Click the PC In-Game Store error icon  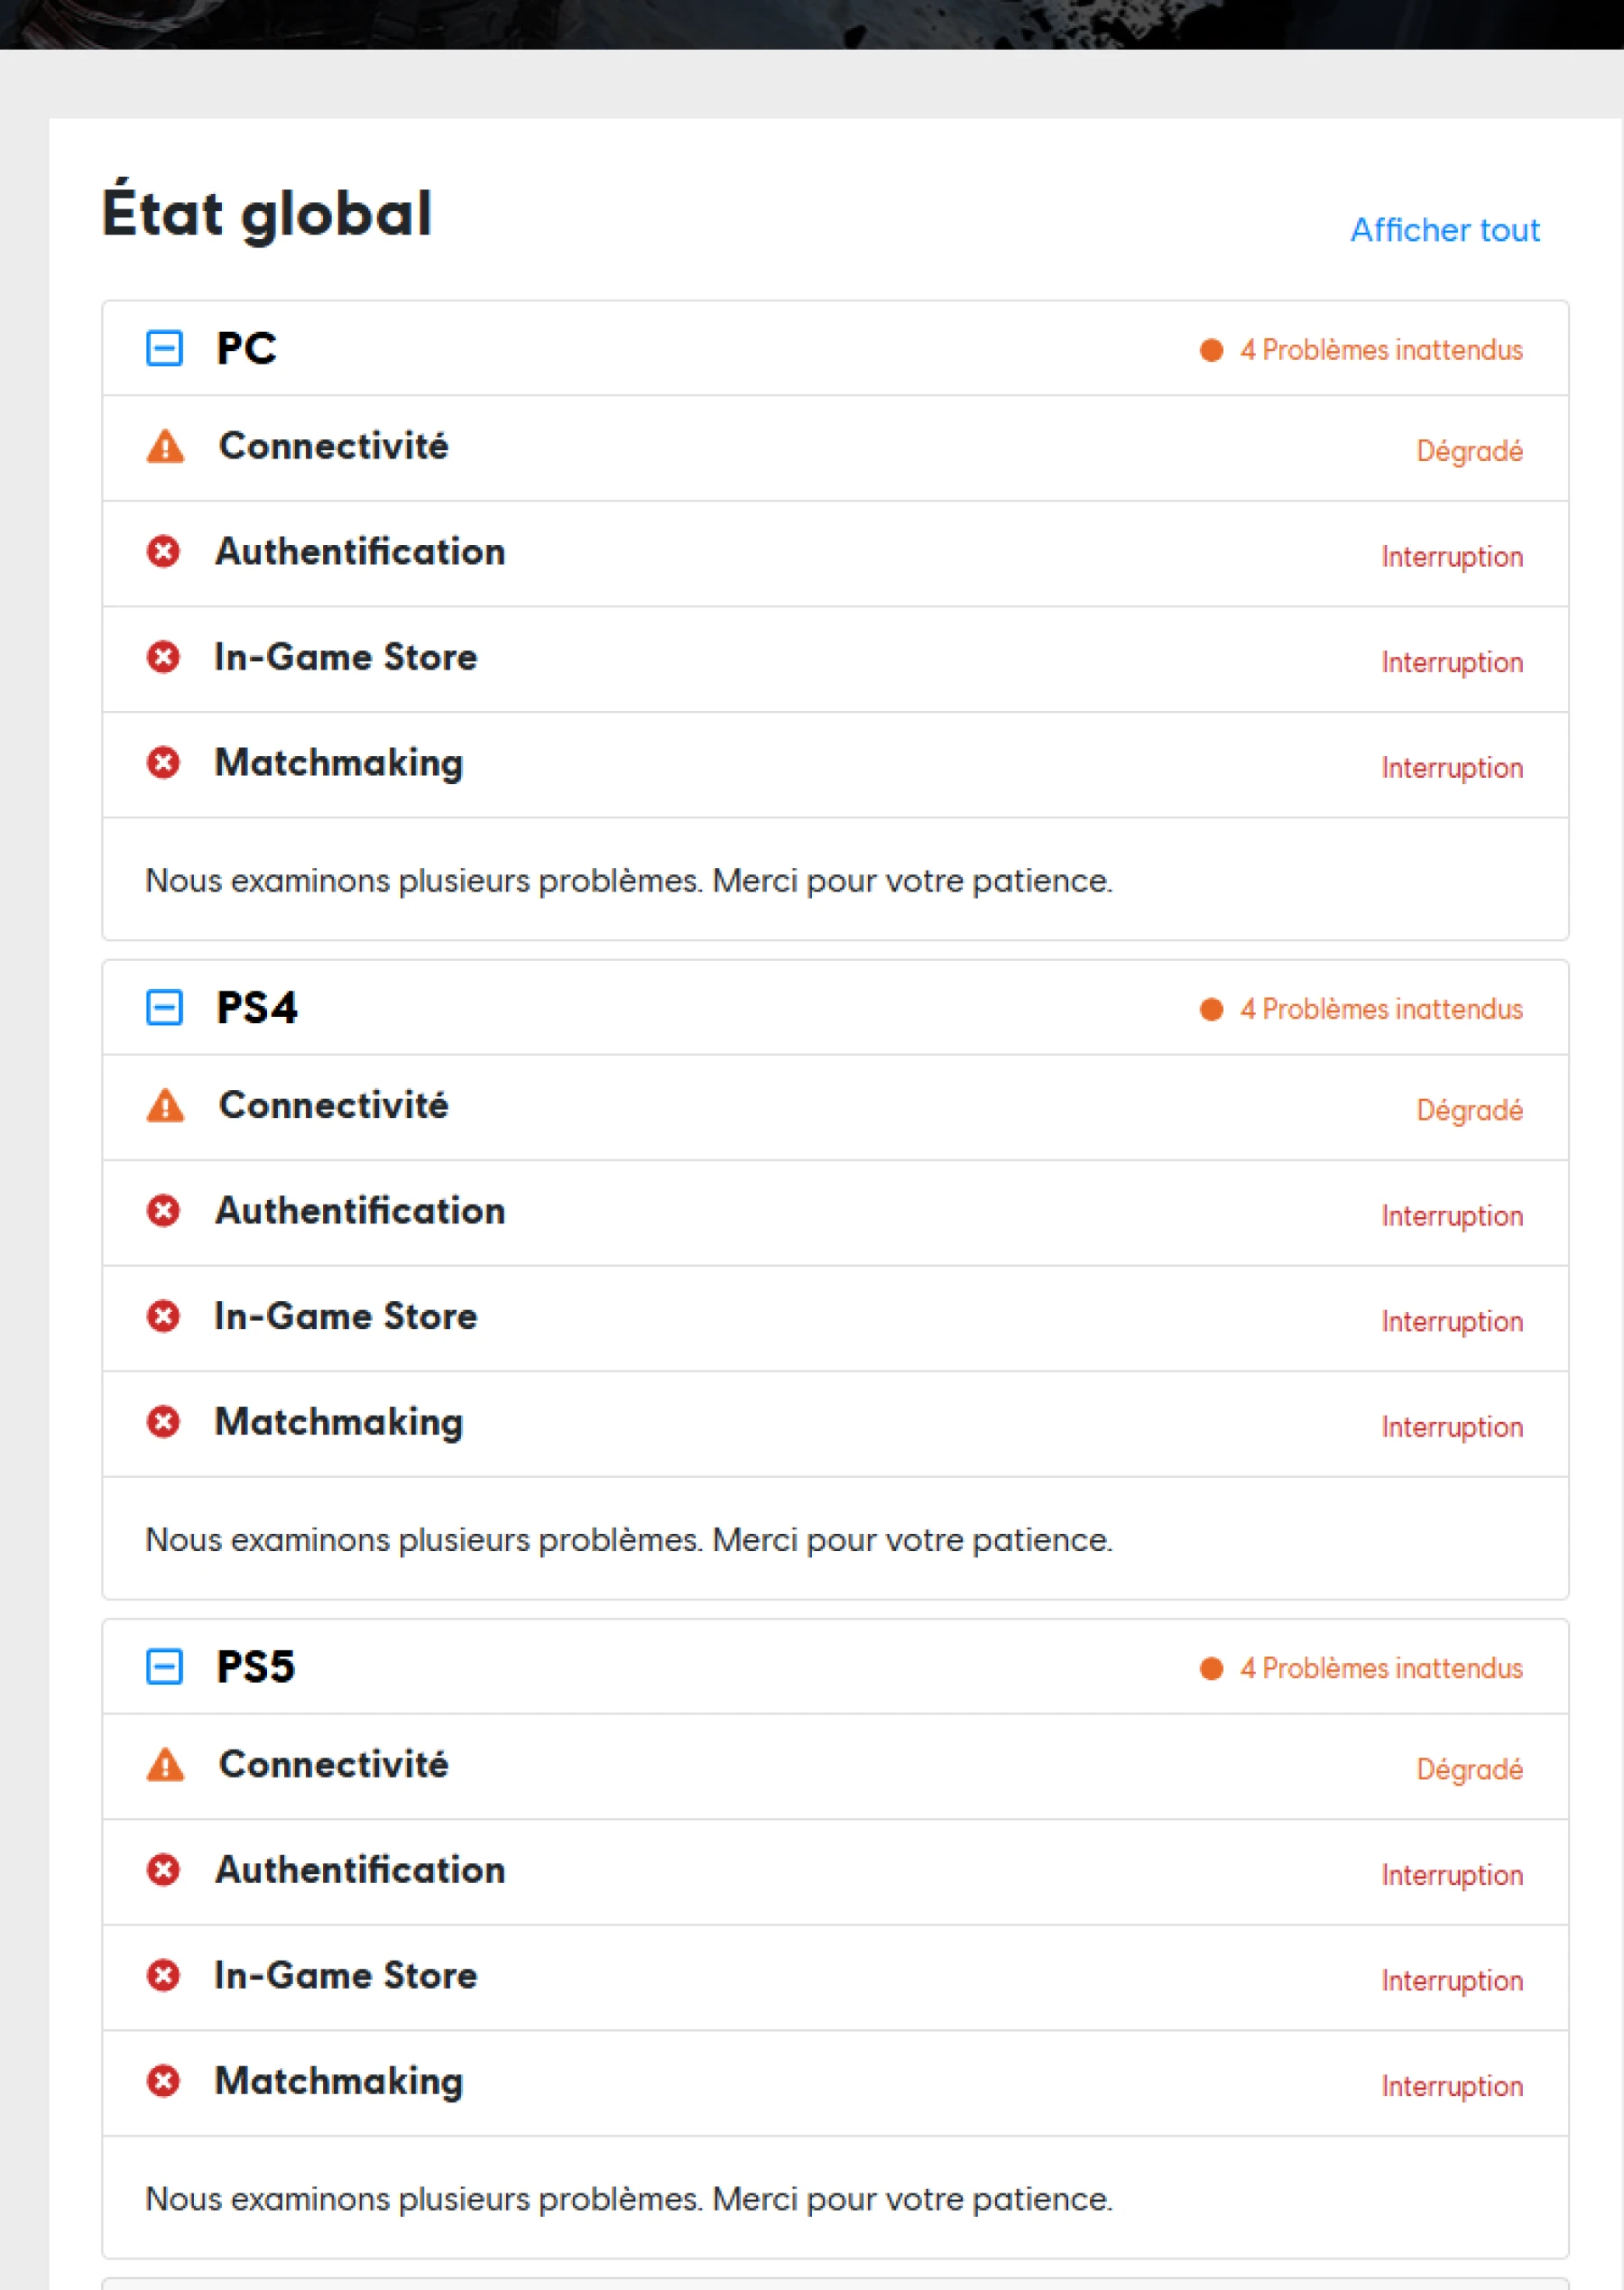[x=163, y=657]
